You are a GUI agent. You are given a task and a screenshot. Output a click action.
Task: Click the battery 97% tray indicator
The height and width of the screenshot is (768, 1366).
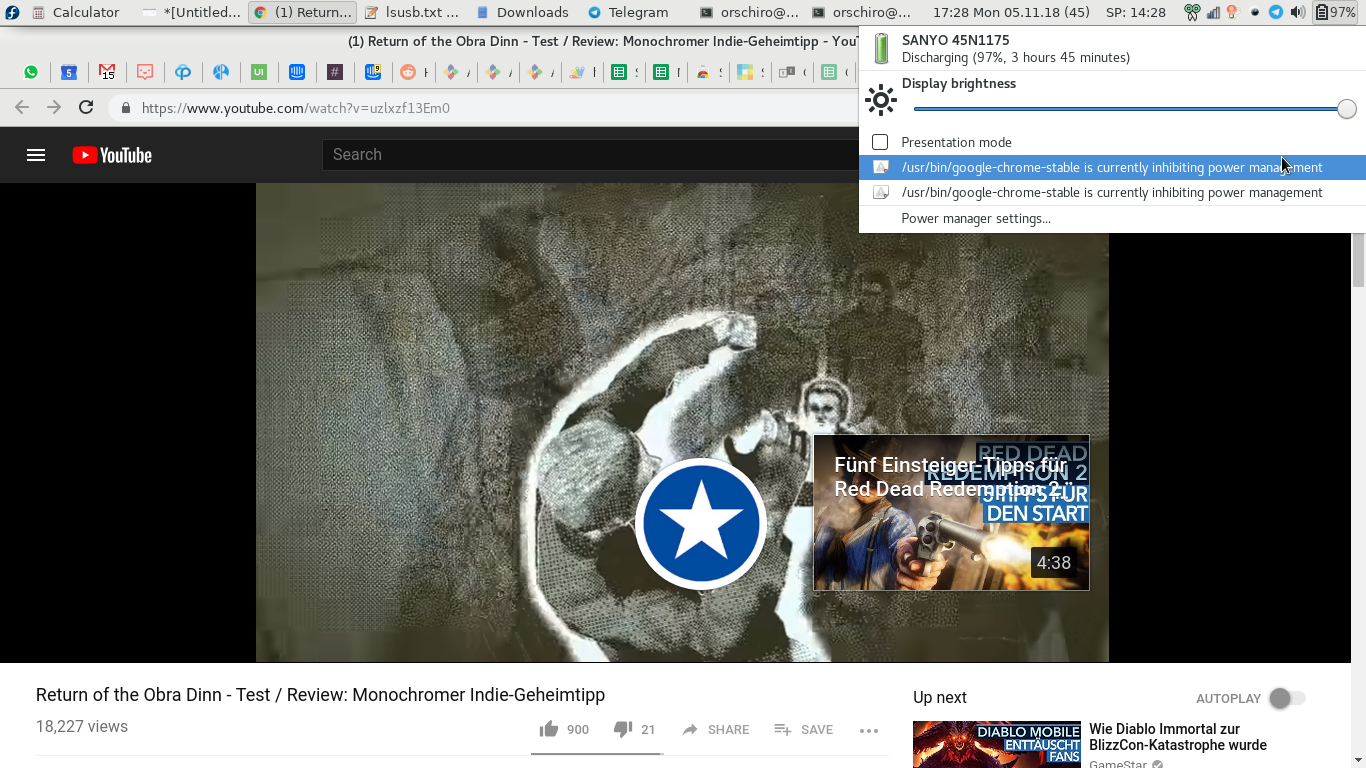(x=1336, y=12)
